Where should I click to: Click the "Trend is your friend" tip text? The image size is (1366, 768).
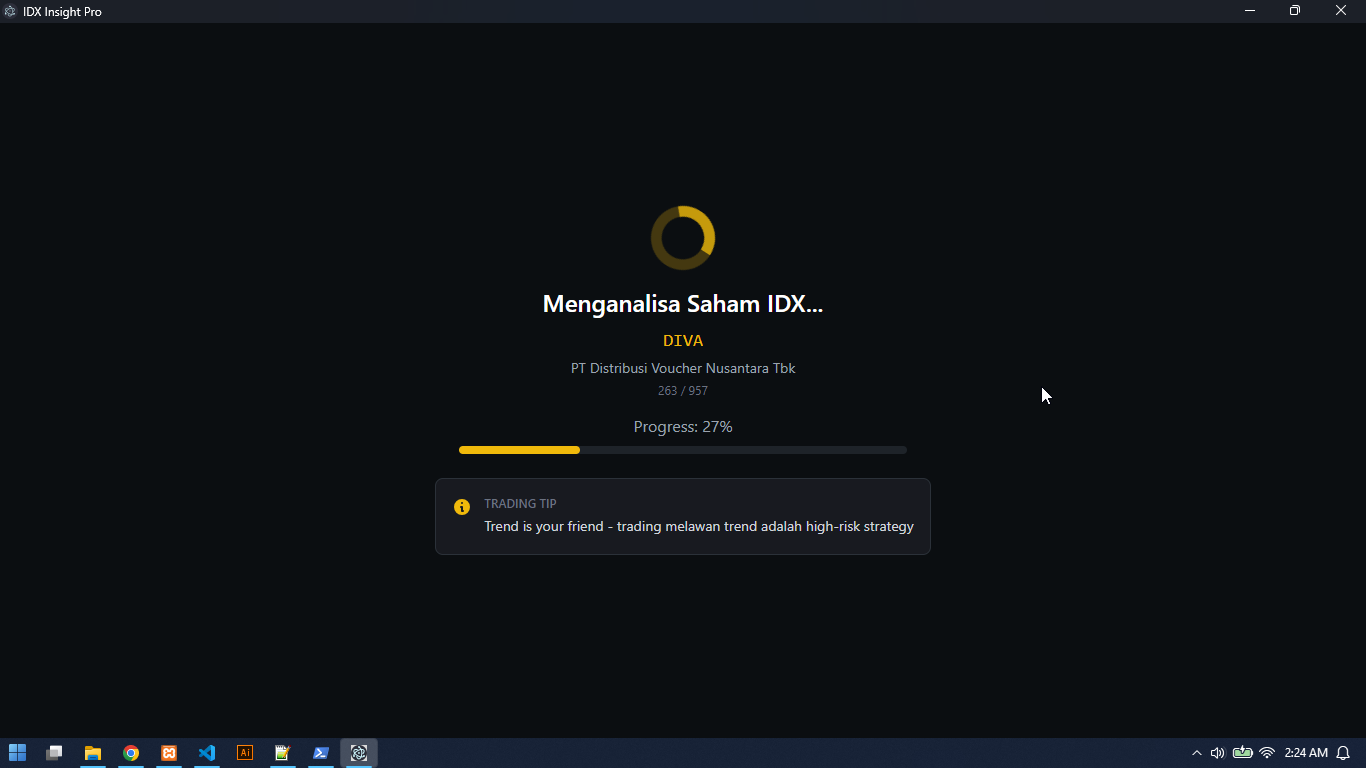point(699,526)
